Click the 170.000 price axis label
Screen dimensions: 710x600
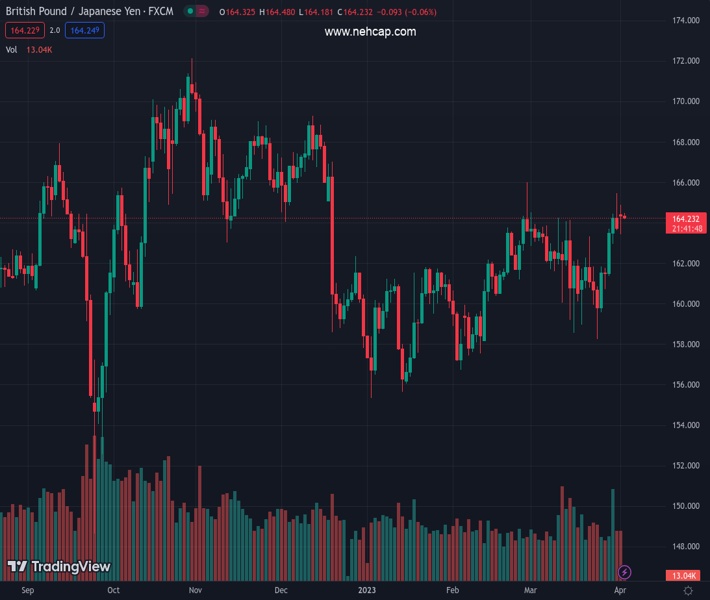pos(686,101)
